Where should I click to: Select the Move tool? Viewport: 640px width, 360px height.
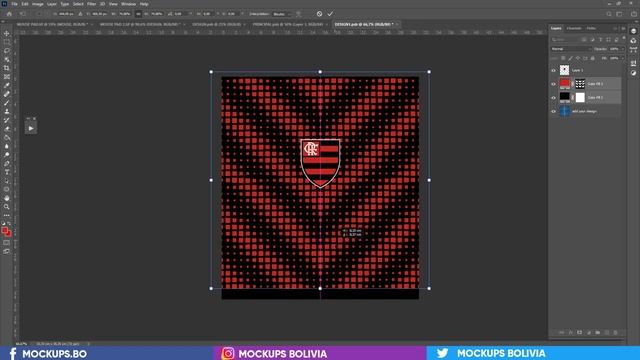pos(7,33)
